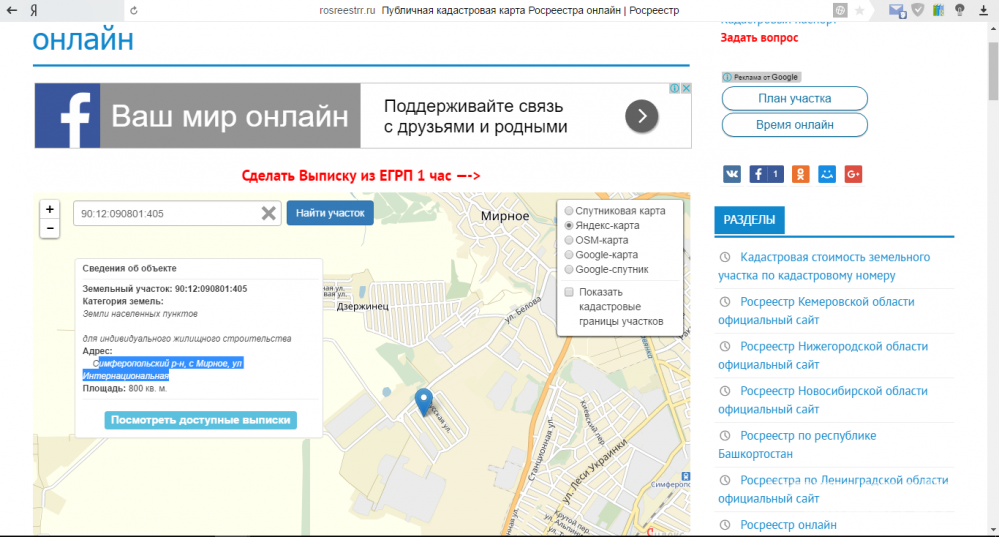The image size is (999, 537).
Task: Share the page on Facebook
Action: point(766,174)
